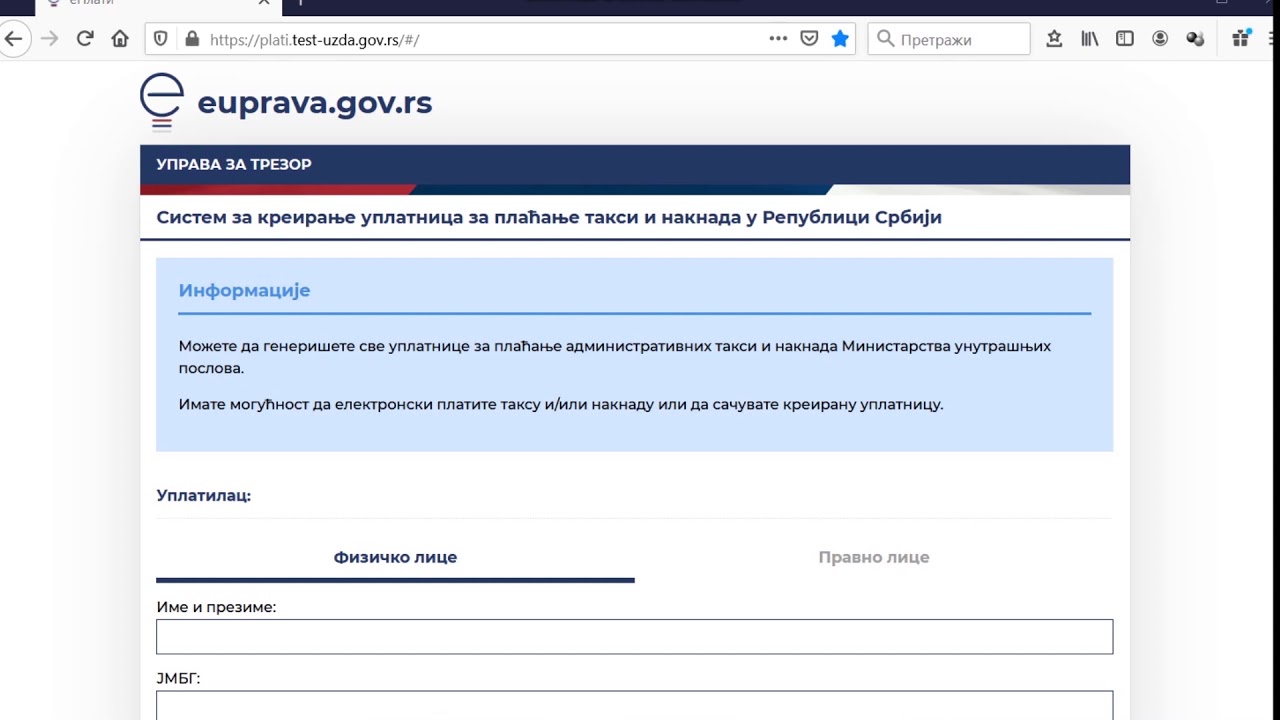Screen dimensions: 1280x720
Task: Close the current browser tab
Action: [x=264, y=3]
